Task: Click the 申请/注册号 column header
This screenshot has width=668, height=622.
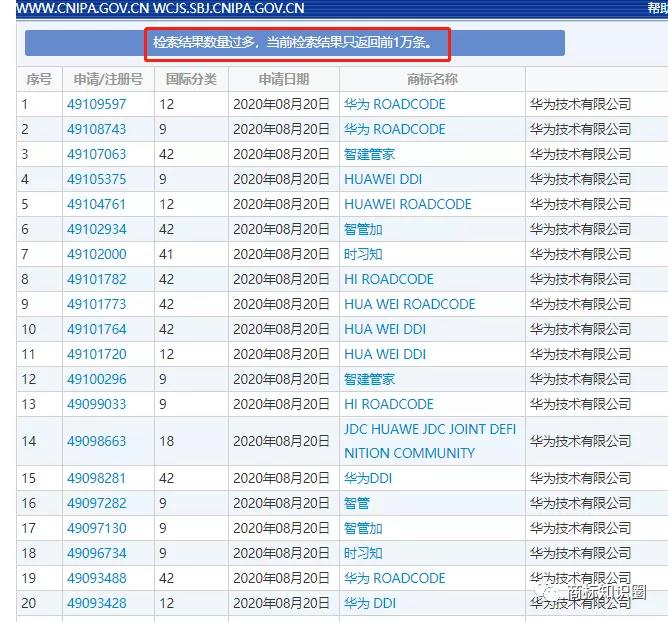Action: pos(108,79)
